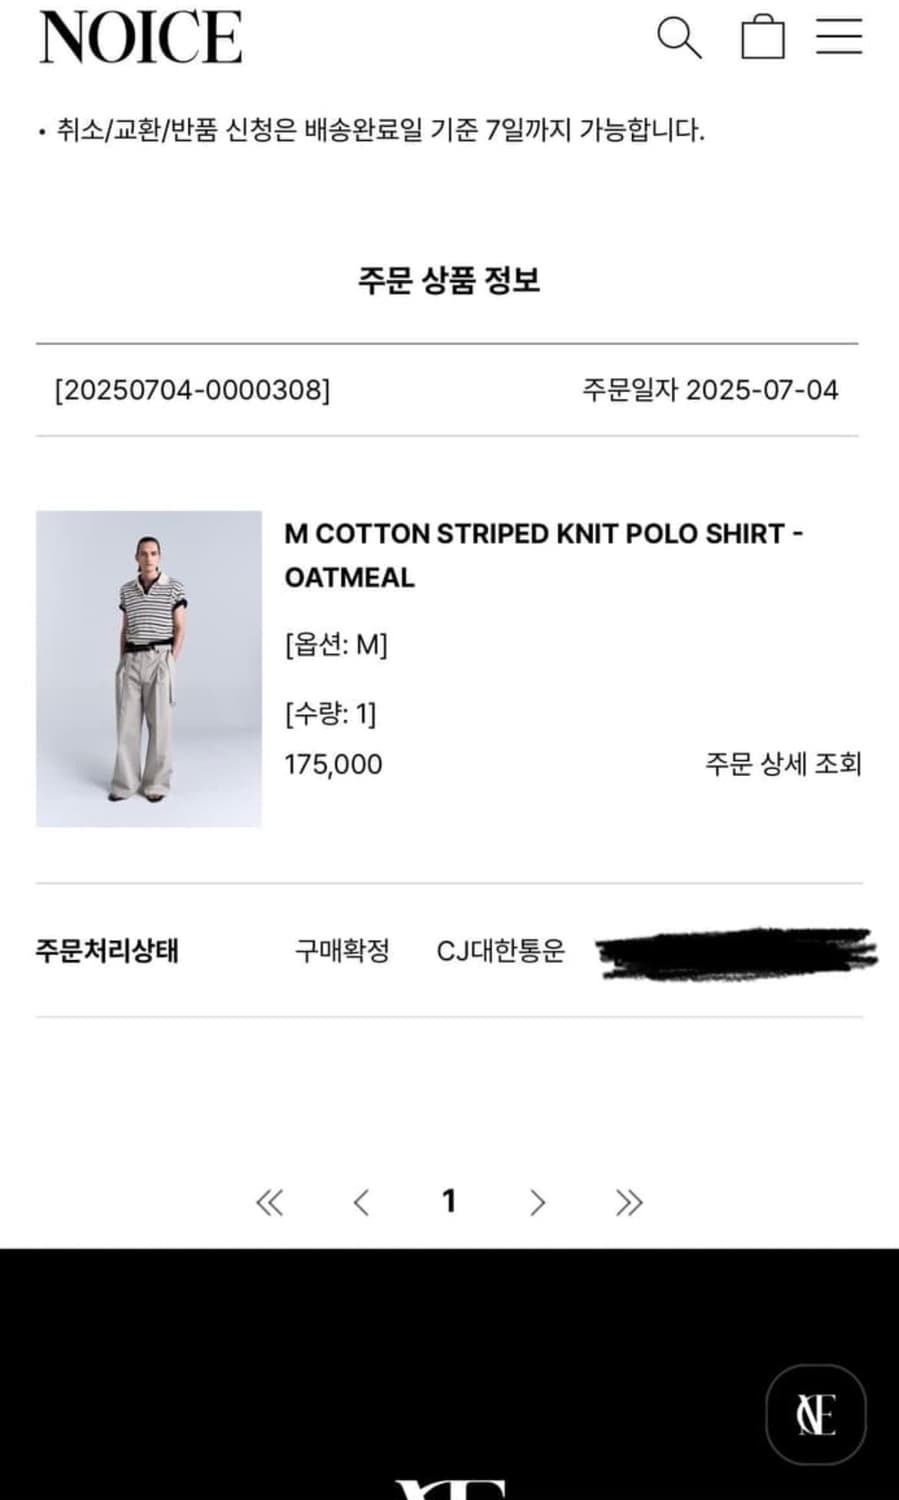Click the partial logo in the footer
Viewport: 899px width, 1500px height.
click(x=450, y=1489)
